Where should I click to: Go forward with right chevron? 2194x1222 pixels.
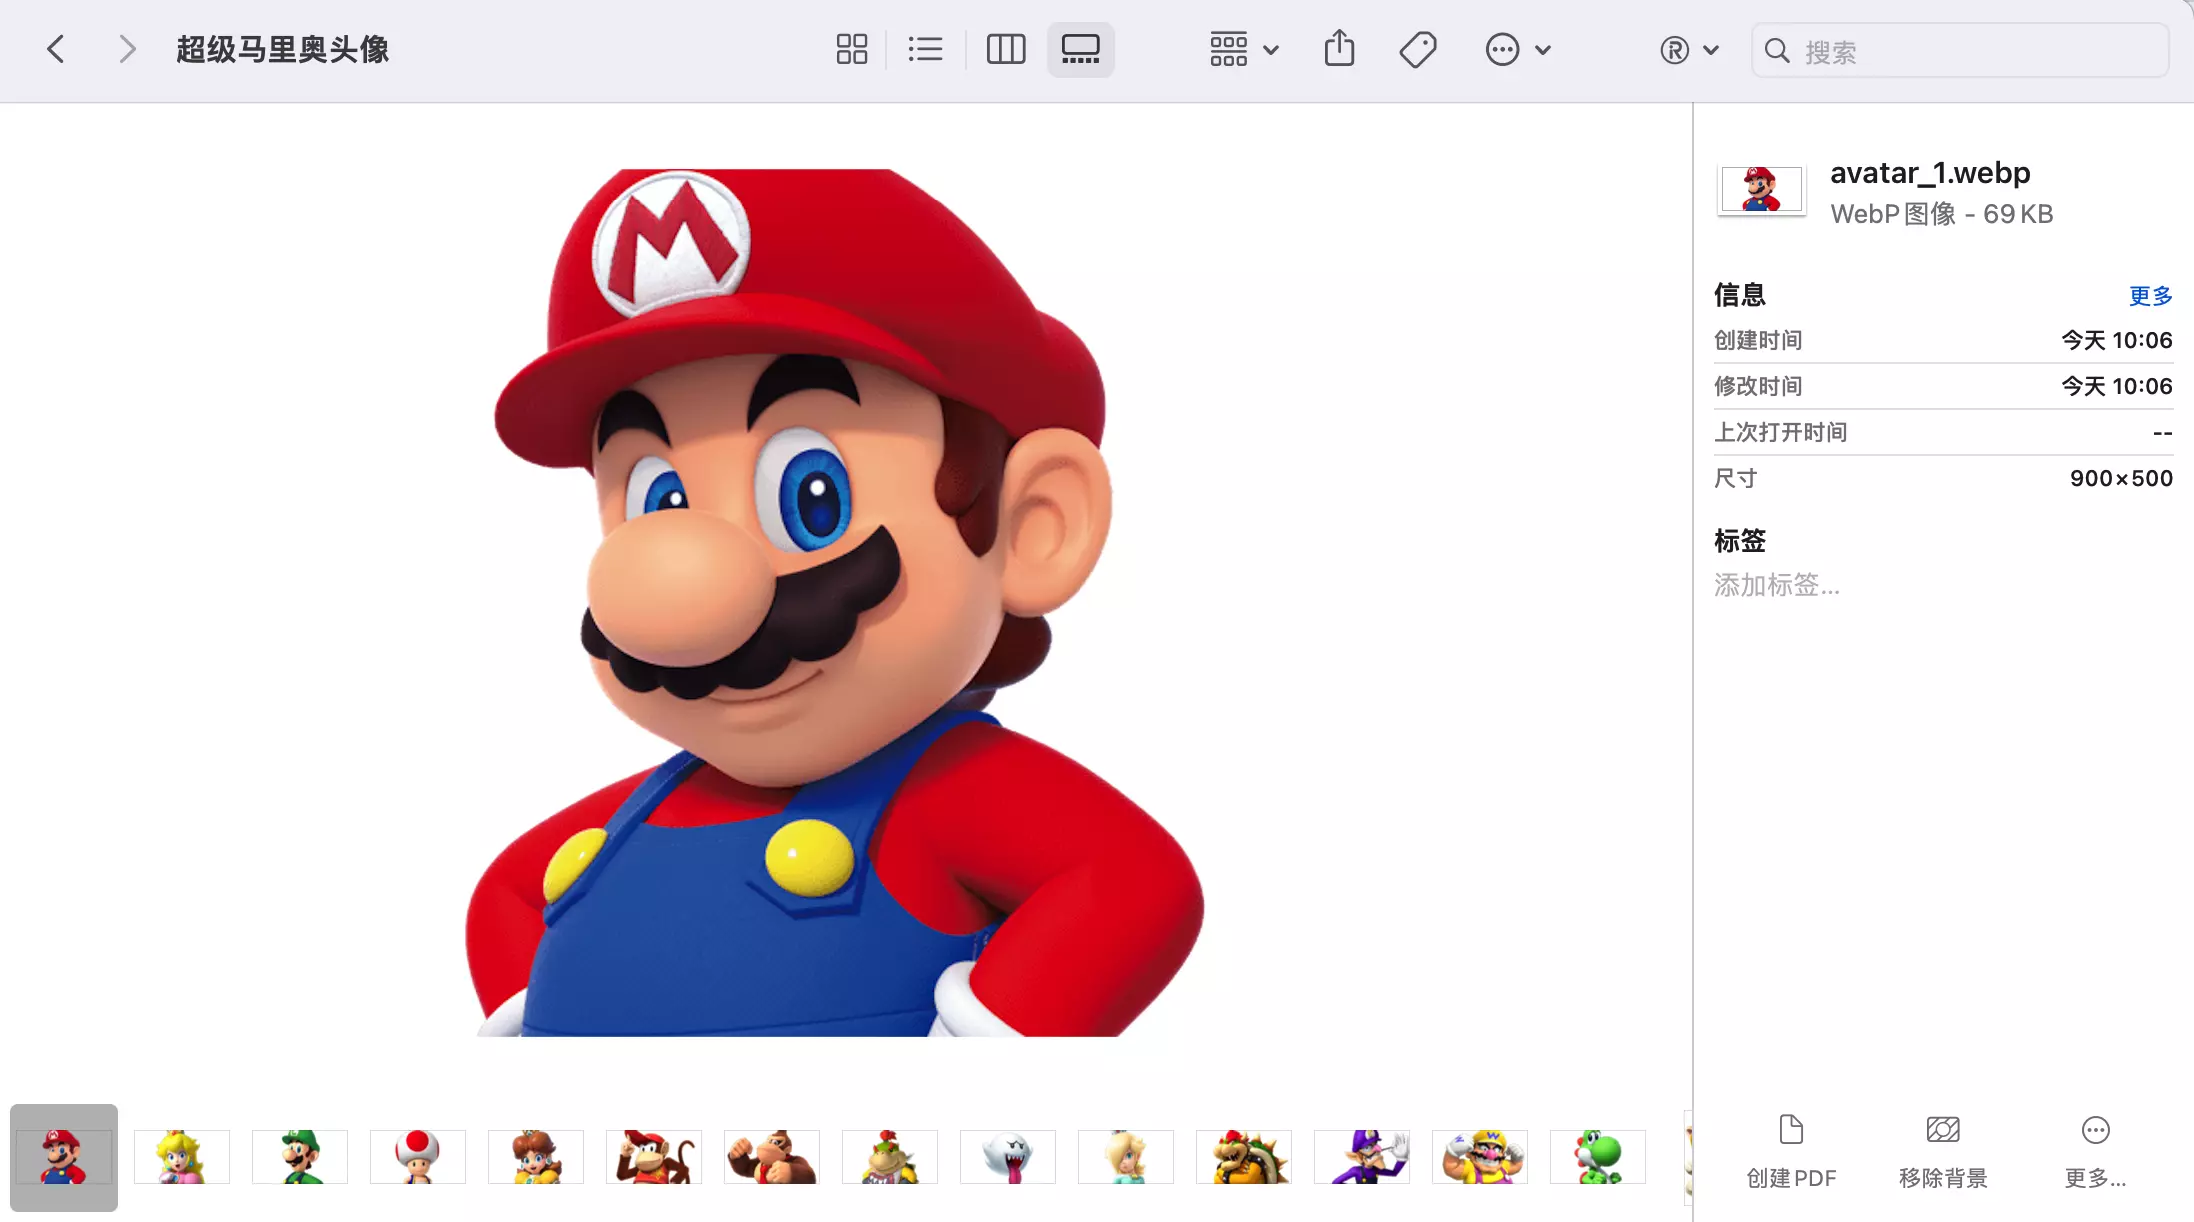[126, 49]
